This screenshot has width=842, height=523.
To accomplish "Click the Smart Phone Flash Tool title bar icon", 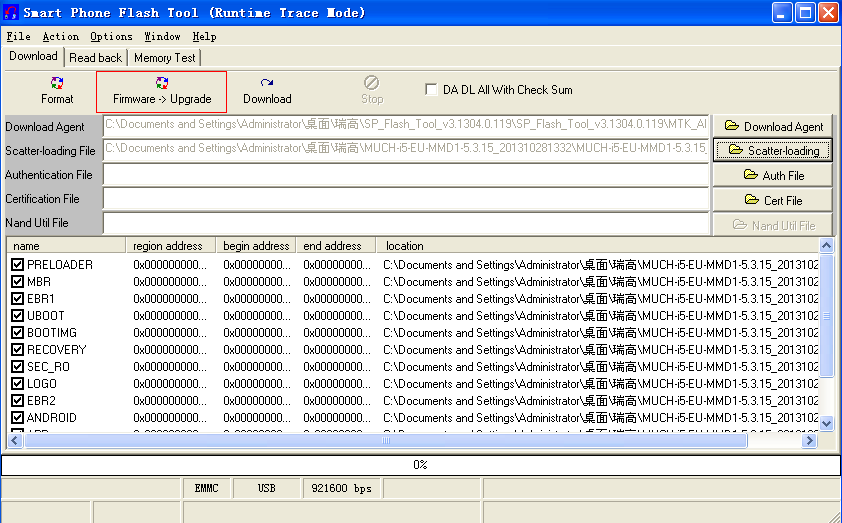I will click(10, 12).
